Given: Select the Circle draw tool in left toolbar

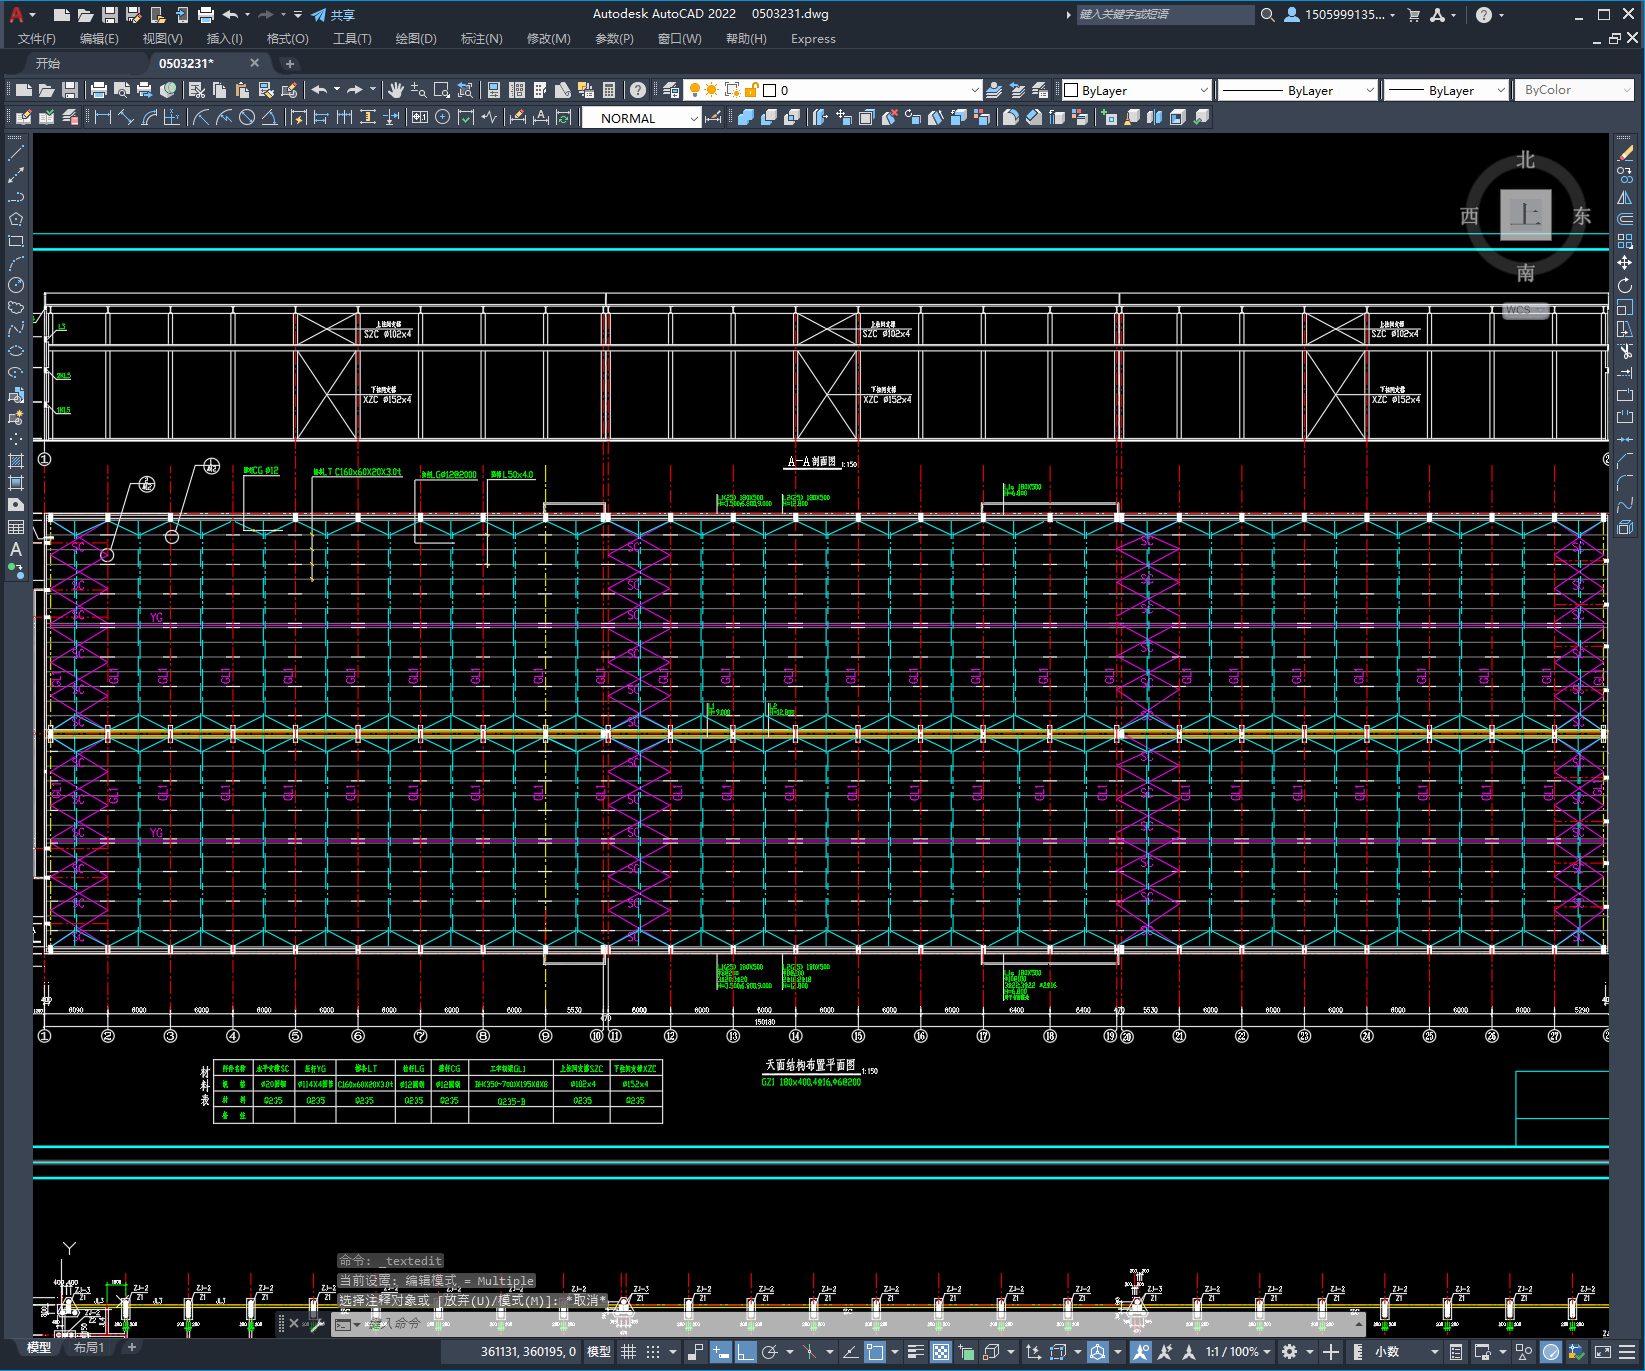Looking at the screenshot, I should [x=16, y=285].
